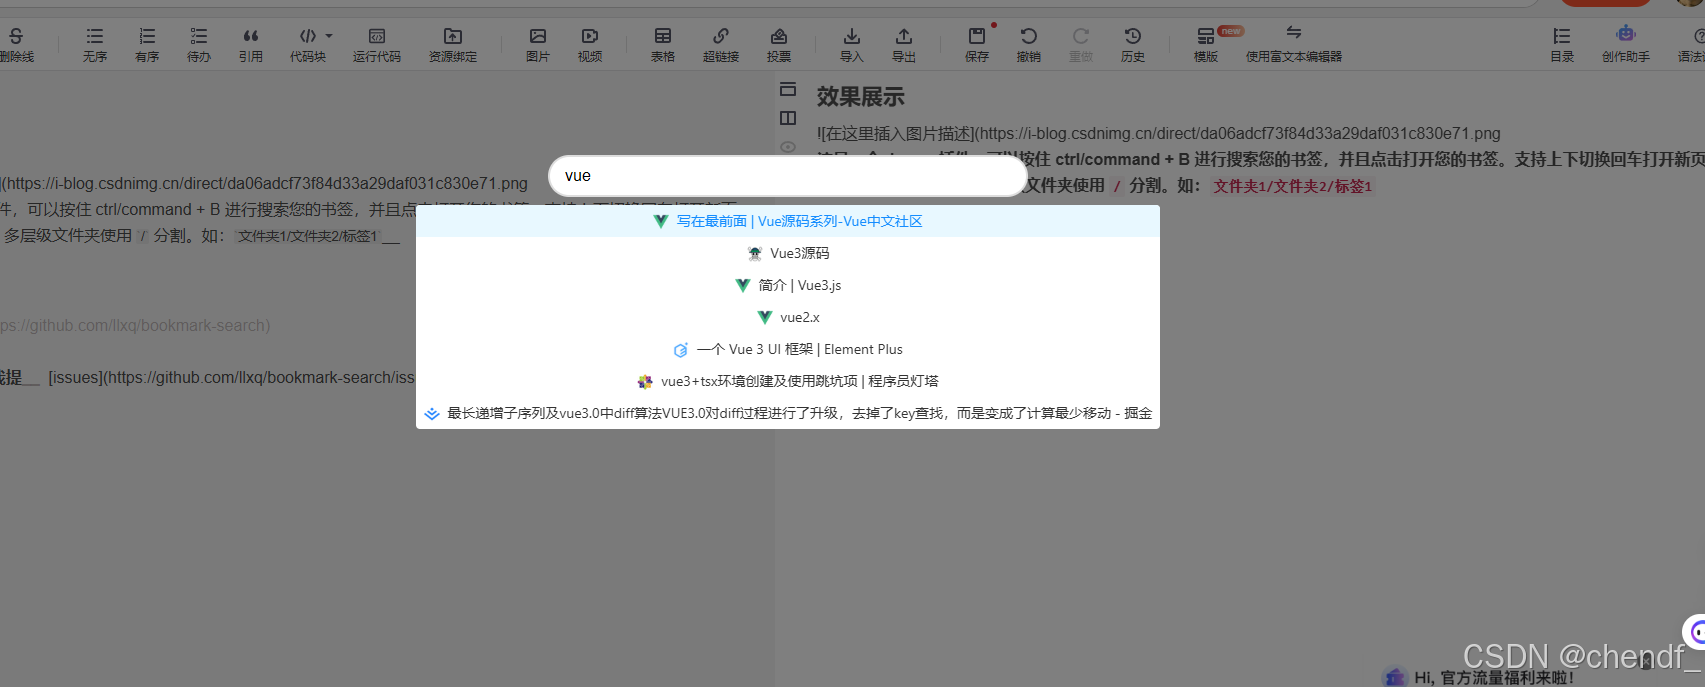The image size is (1705, 687).
Task: Insert a video (视频)
Action: coord(590,45)
